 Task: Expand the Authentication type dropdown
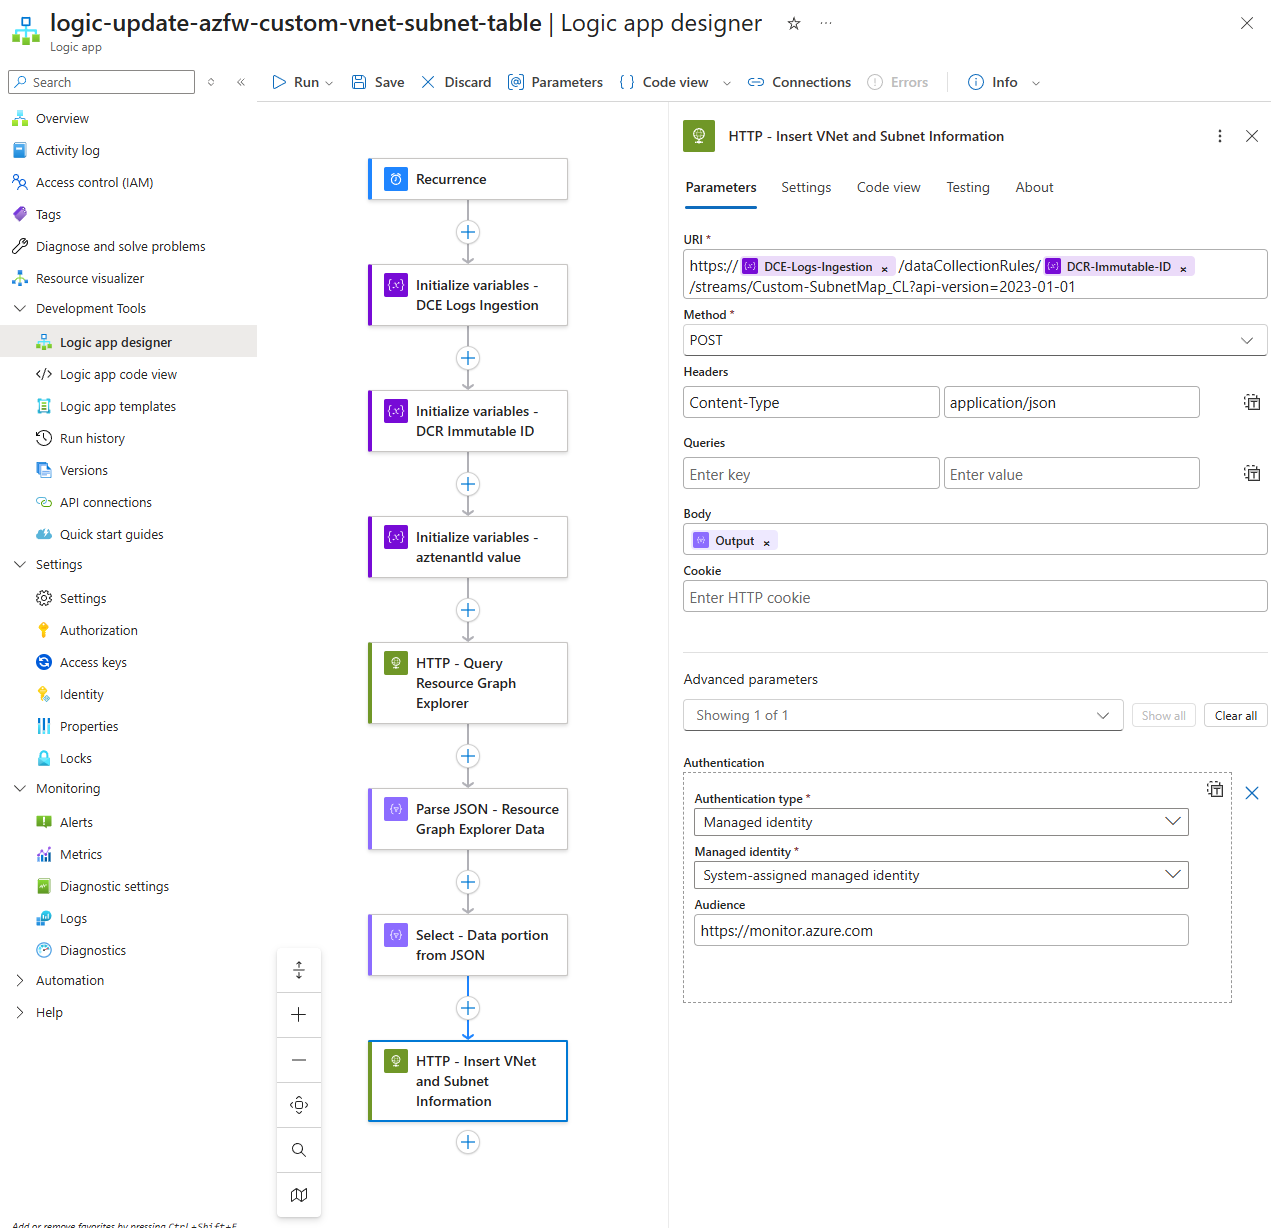[x=940, y=822]
